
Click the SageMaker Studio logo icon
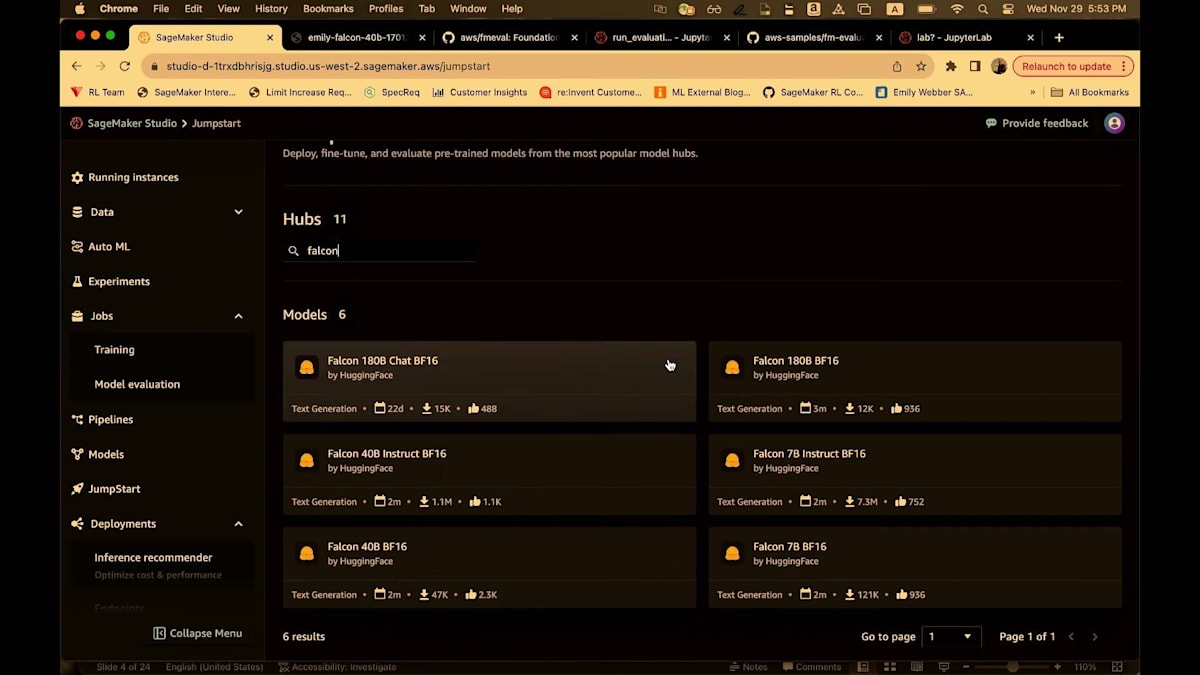tap(76, 123)
